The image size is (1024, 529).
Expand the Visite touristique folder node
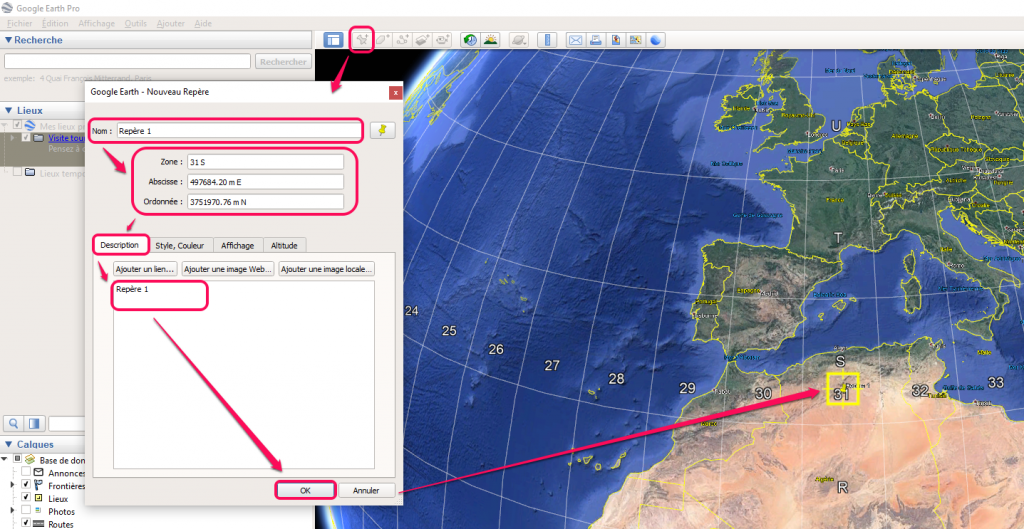(x=13, y=138)
